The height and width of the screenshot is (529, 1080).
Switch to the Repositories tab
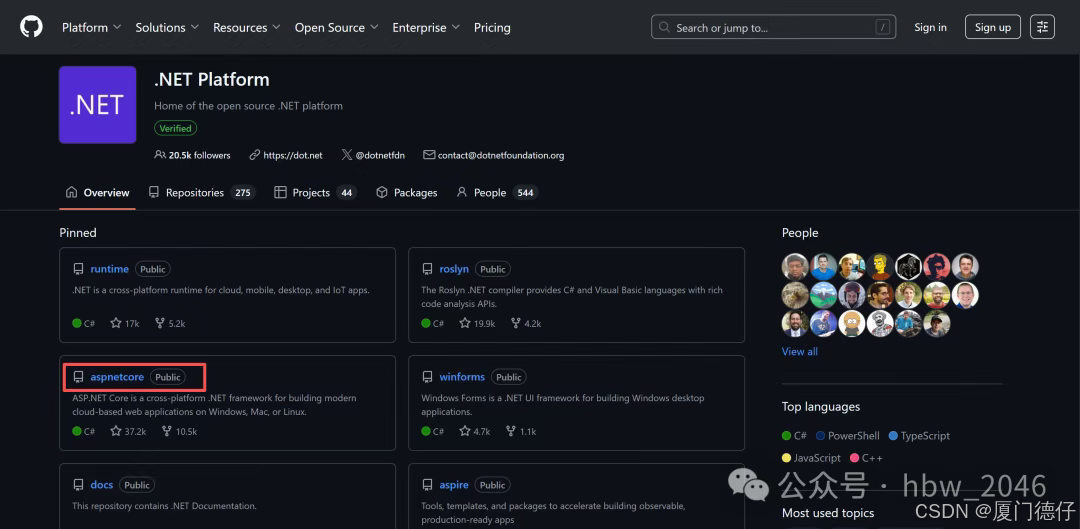click(202, 193)
